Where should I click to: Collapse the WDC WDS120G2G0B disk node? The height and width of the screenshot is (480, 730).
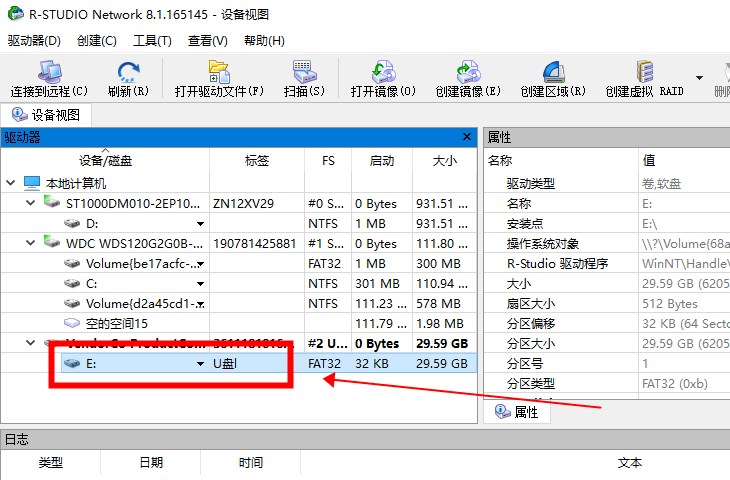click(31, 243)
